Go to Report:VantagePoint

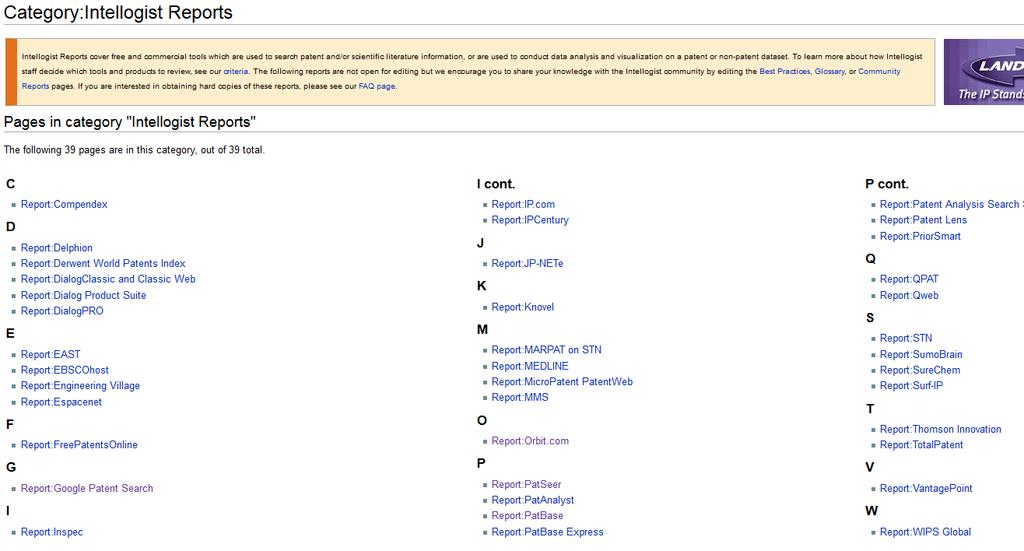pos(926,488)
